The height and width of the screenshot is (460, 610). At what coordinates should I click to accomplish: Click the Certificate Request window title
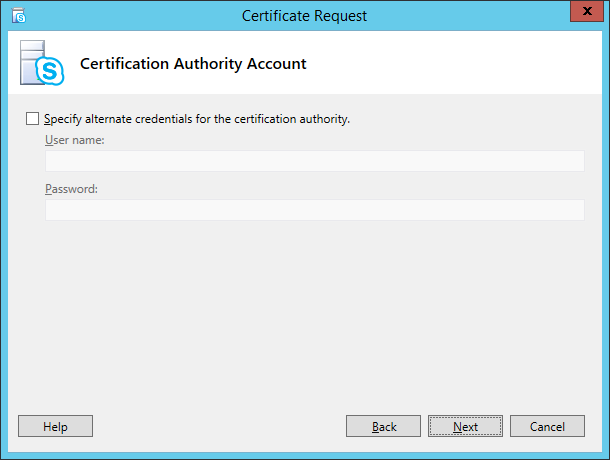click(304, 16)
